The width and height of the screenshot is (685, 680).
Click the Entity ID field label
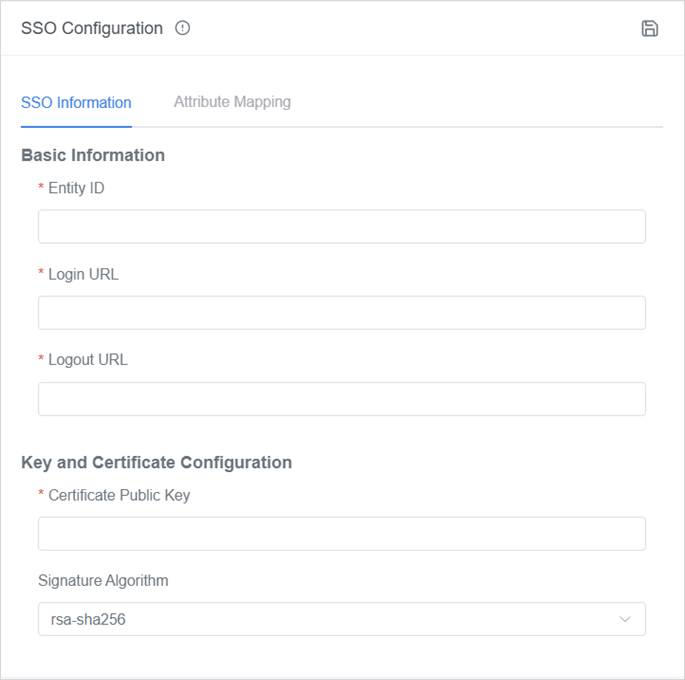tap(76, 188)
